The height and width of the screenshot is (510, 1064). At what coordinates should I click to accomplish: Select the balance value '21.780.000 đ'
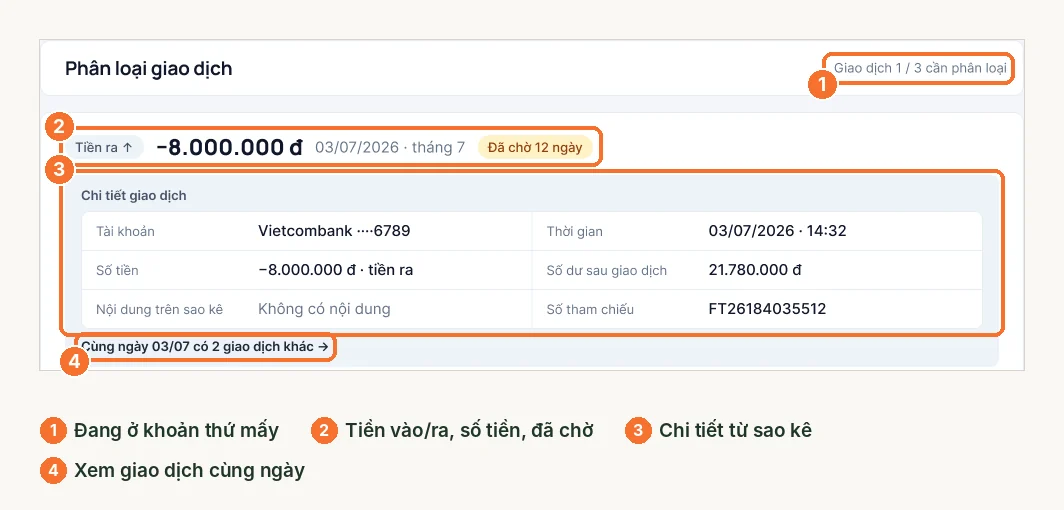[755, 270]
